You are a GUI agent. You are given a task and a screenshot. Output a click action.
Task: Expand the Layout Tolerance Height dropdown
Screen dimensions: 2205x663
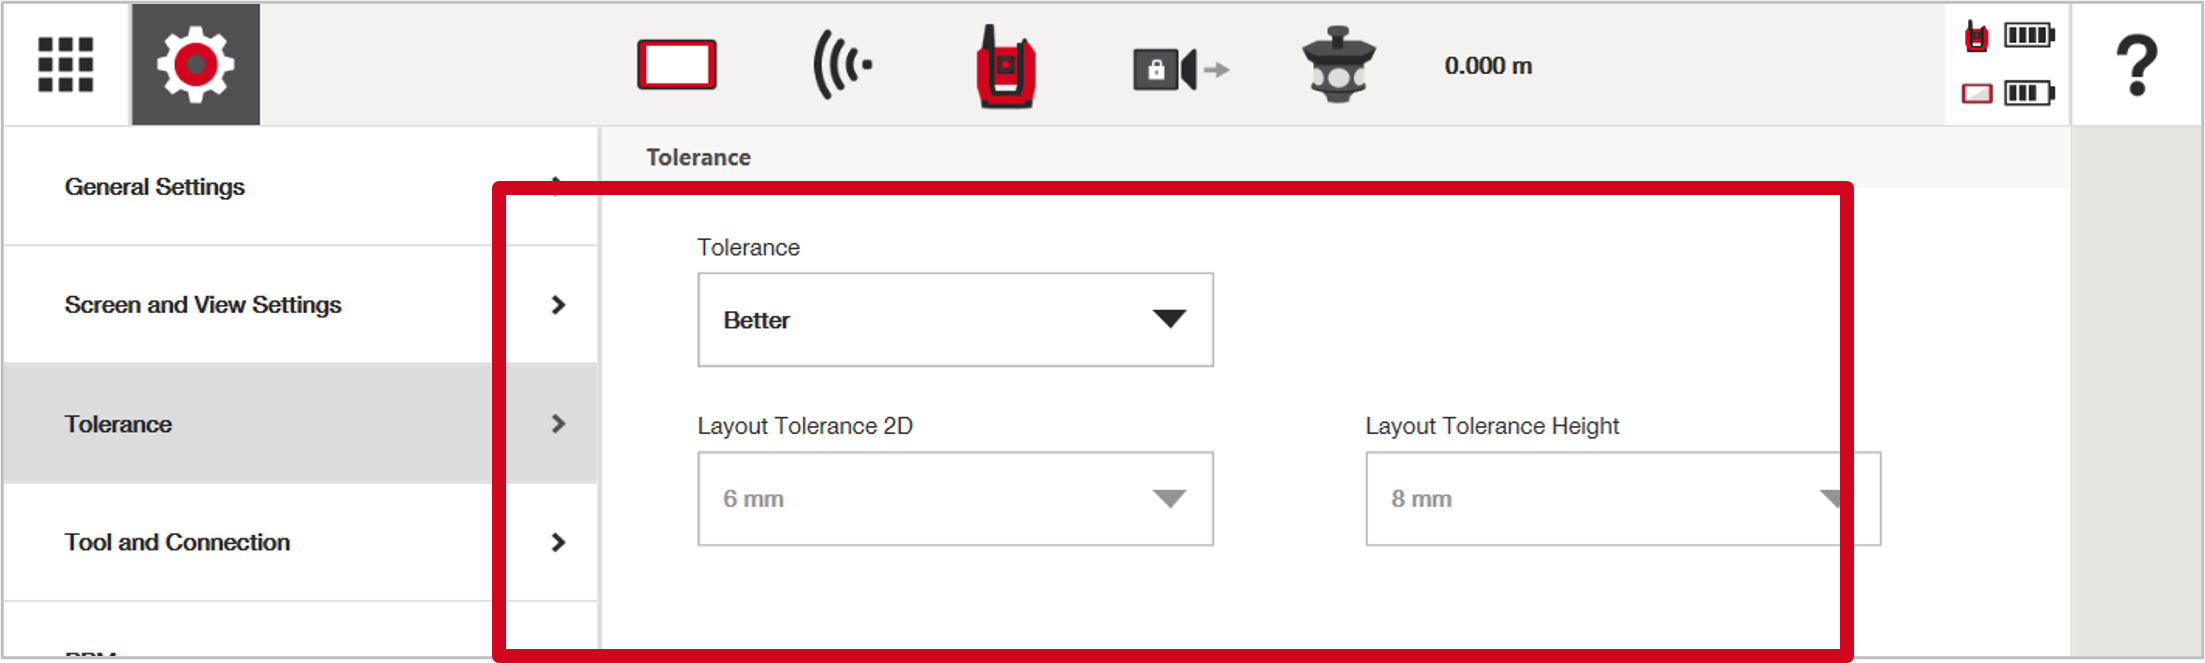(1623, 498)
